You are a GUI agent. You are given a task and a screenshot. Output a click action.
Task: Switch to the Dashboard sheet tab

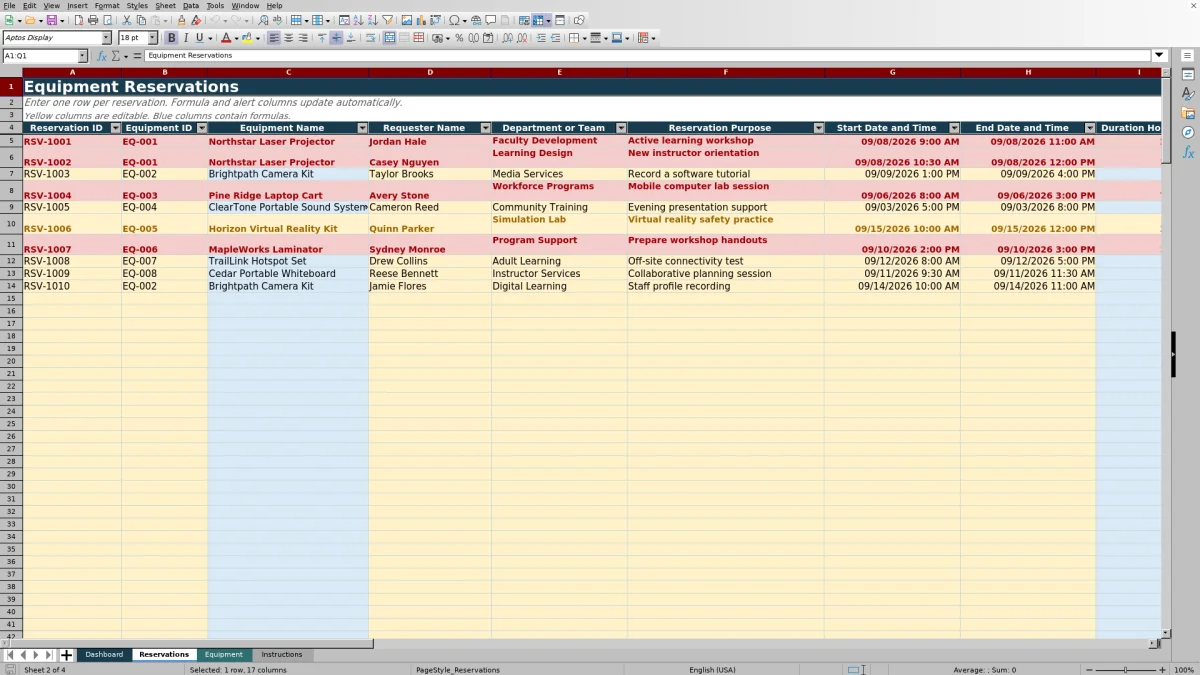[x=104, y=654]
